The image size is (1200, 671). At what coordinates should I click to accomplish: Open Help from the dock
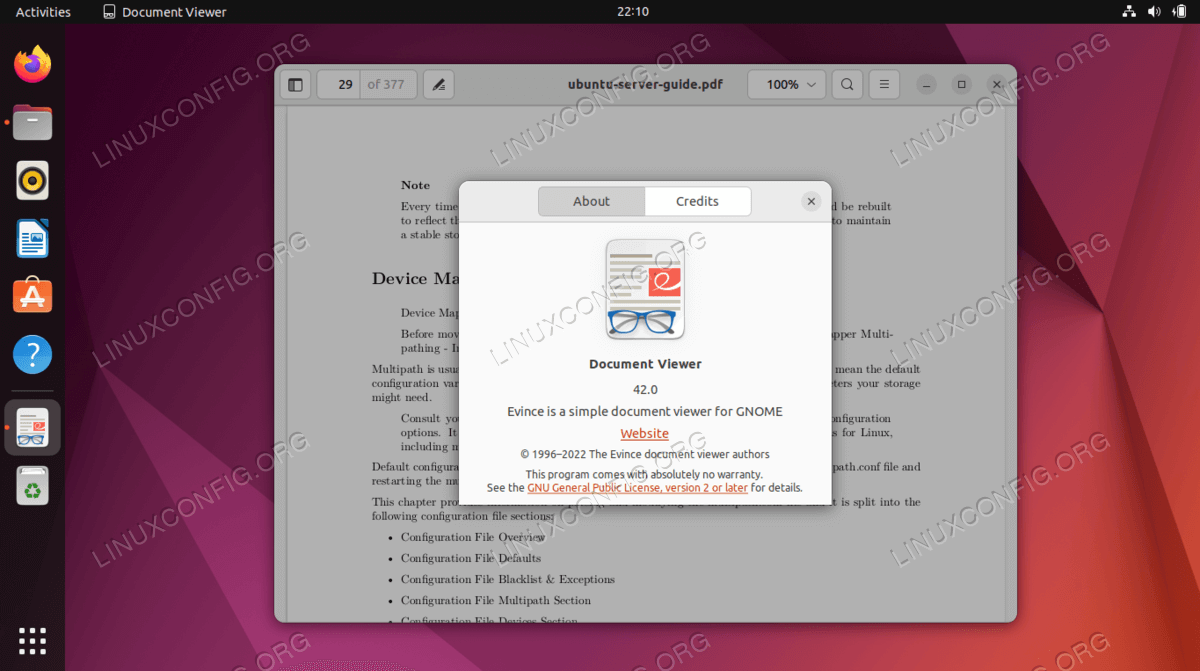(33, 354)
